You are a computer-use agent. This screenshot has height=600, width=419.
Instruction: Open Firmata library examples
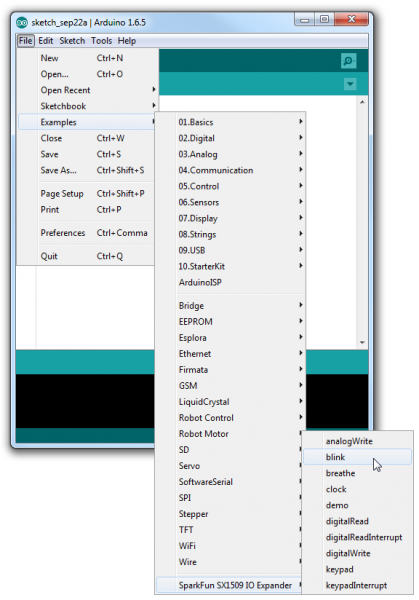tap(230, 370)
